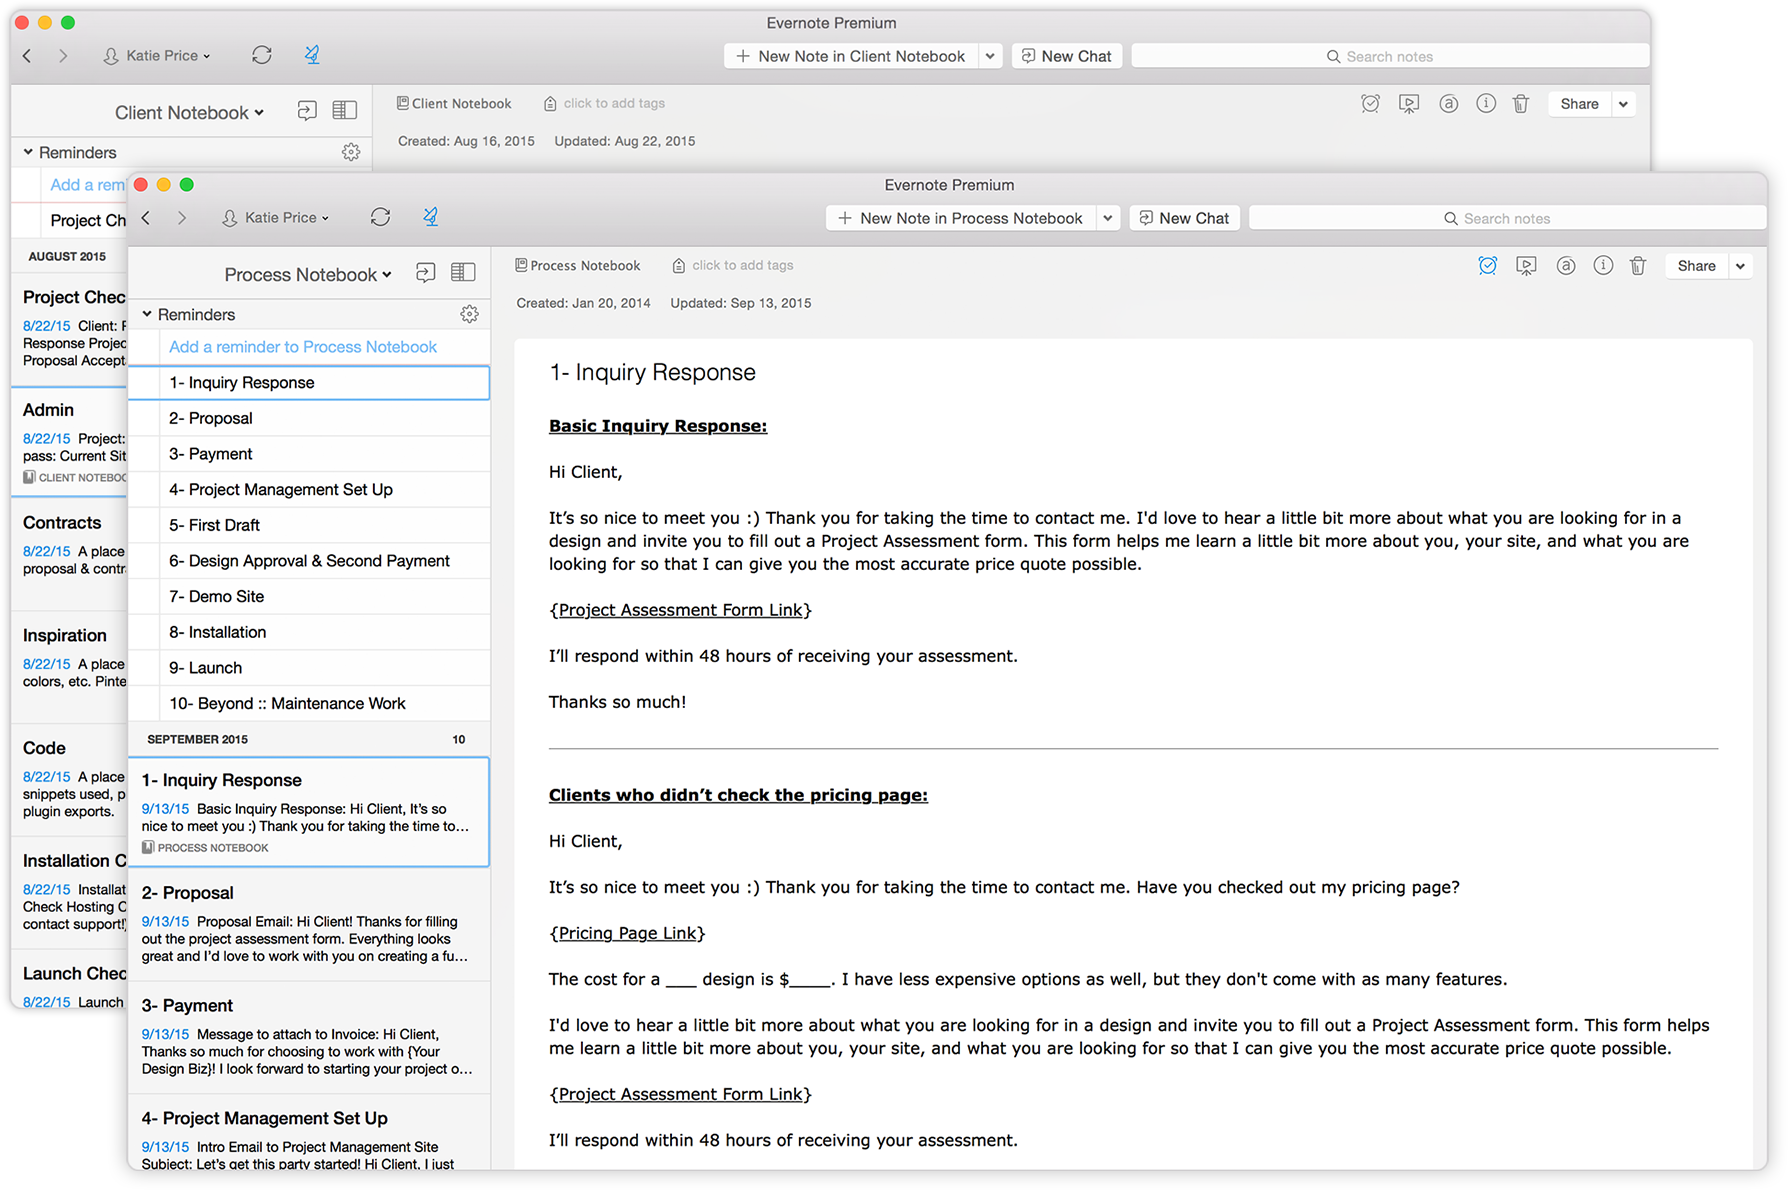Click the Reminders gear icon in back window

[351, 152]
